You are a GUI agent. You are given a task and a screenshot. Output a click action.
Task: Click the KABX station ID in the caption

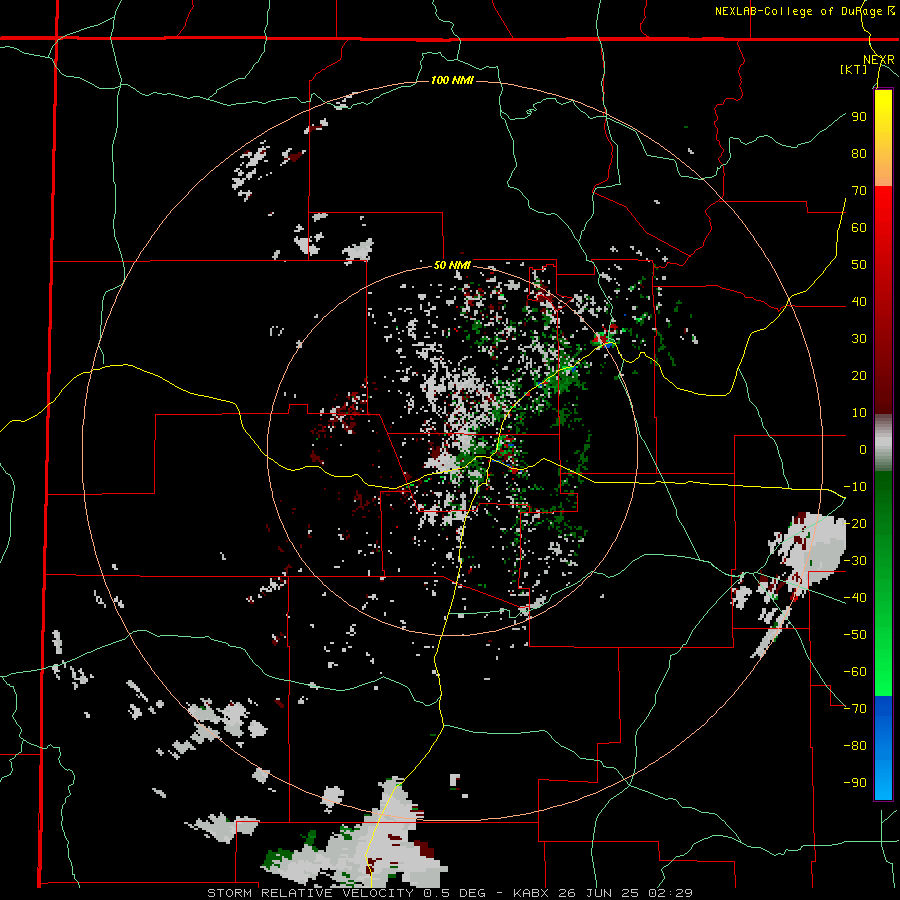tap(532, 893)
